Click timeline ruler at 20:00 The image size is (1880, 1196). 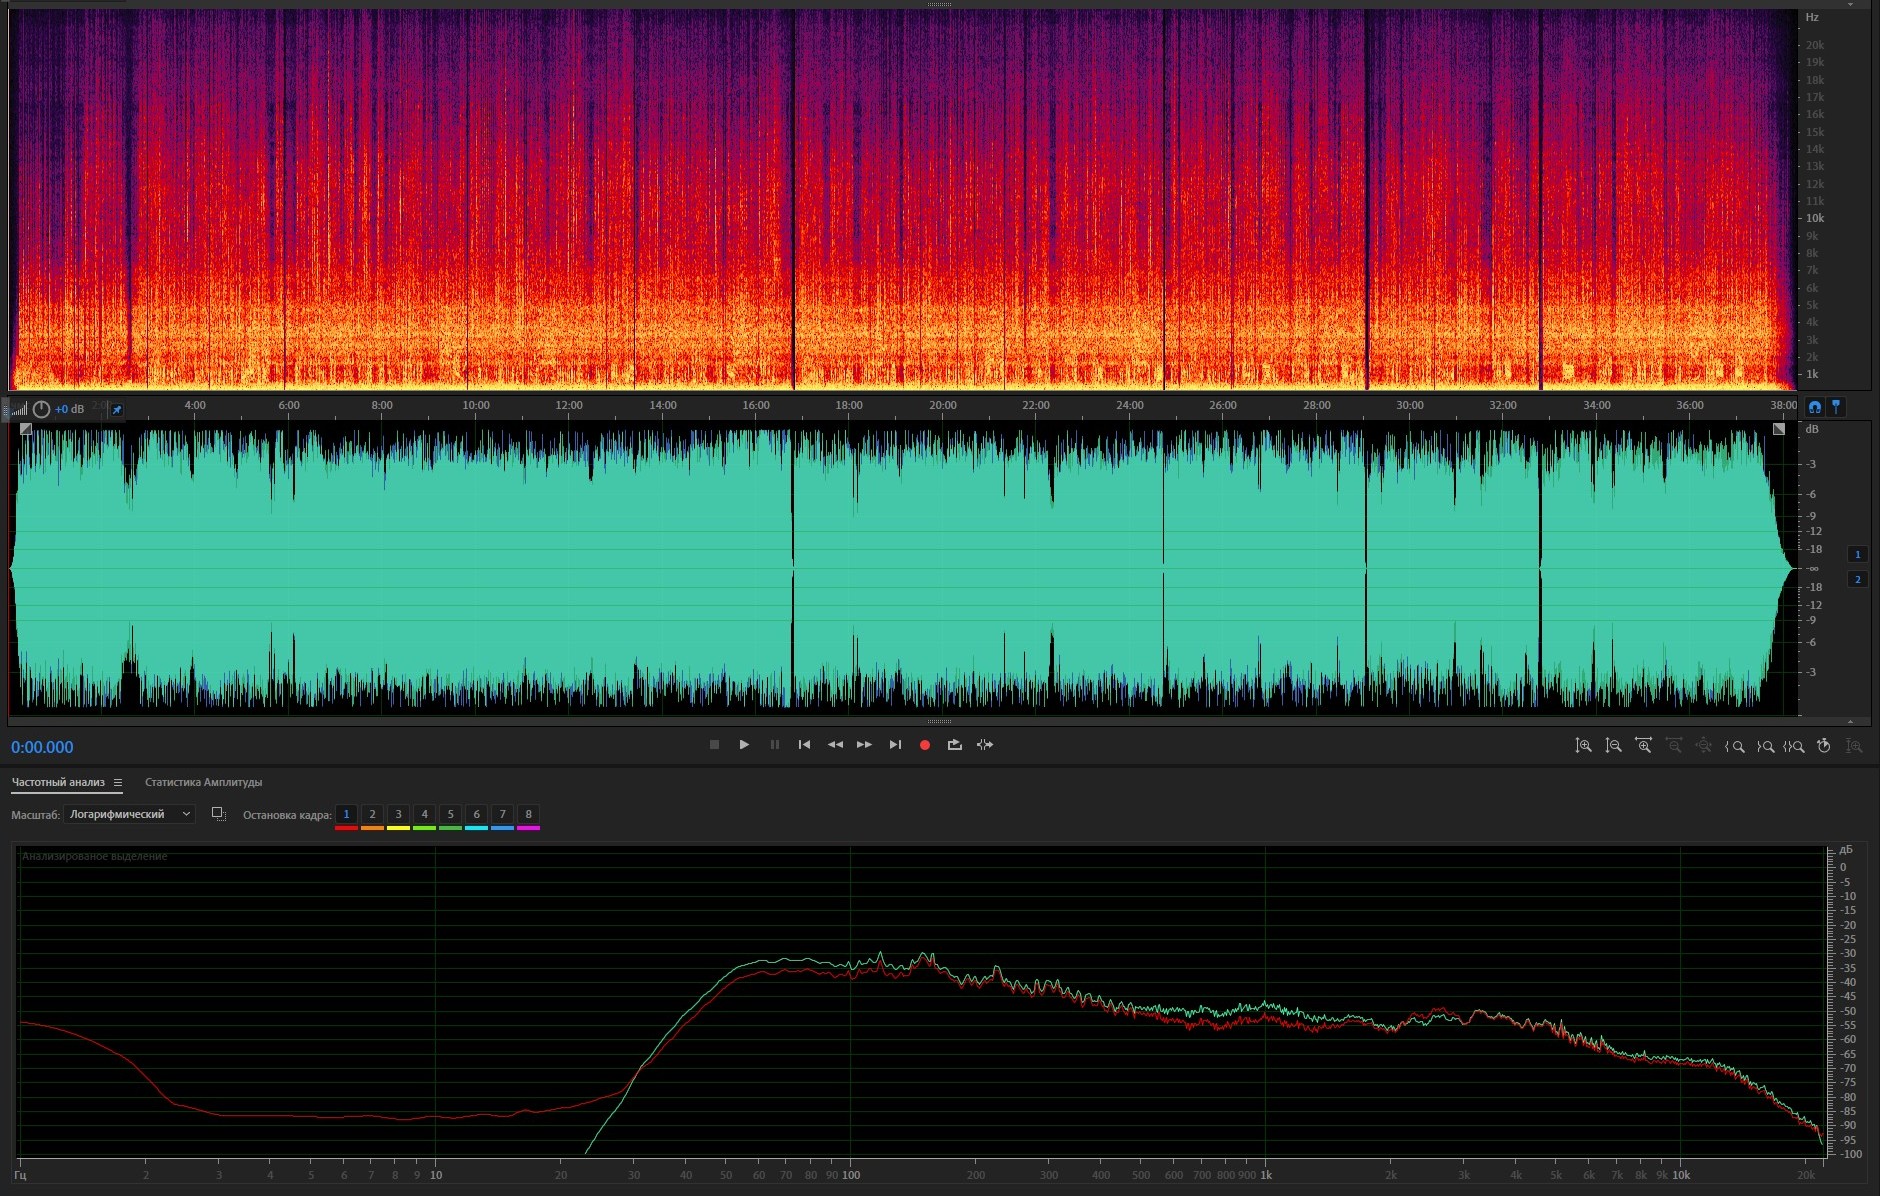[943, 405]
